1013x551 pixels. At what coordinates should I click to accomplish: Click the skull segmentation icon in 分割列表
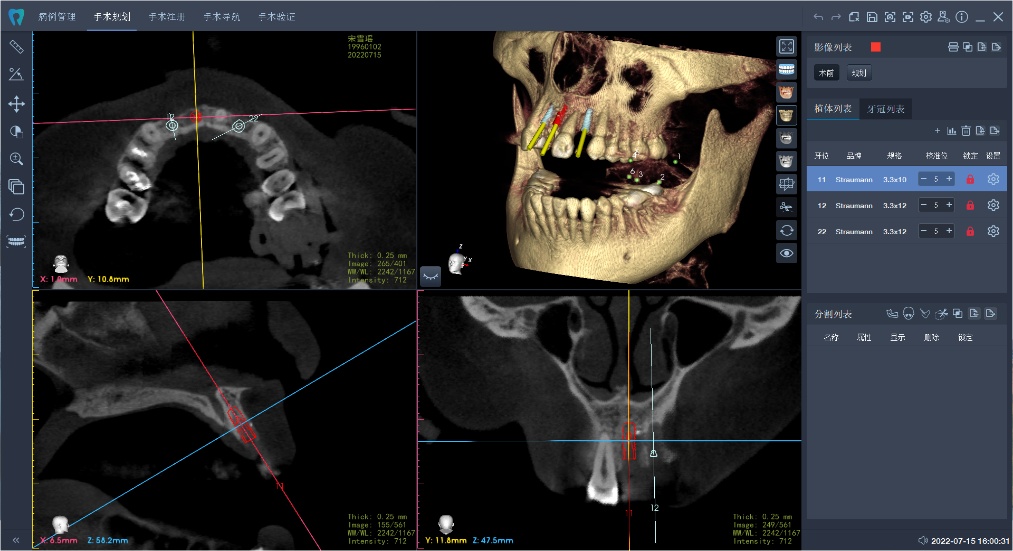[909, 314]
